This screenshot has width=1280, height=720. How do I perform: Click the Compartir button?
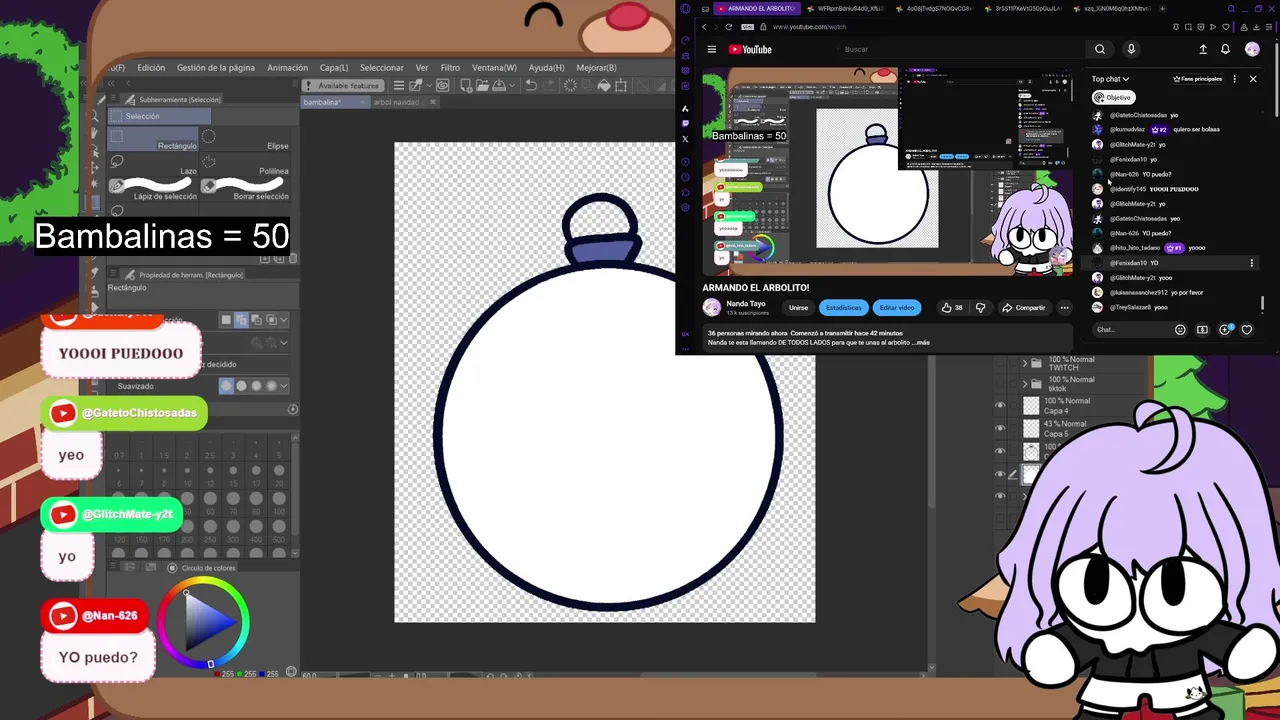pos(1024,307)
